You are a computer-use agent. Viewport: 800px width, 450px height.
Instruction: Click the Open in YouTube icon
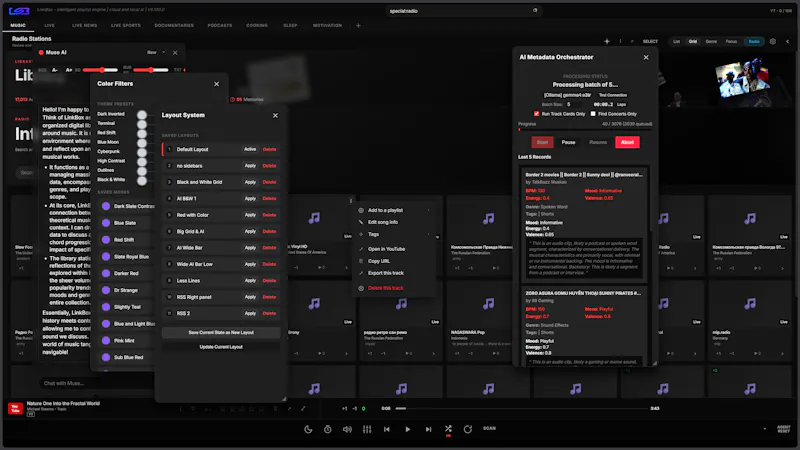tap(361, 249)
